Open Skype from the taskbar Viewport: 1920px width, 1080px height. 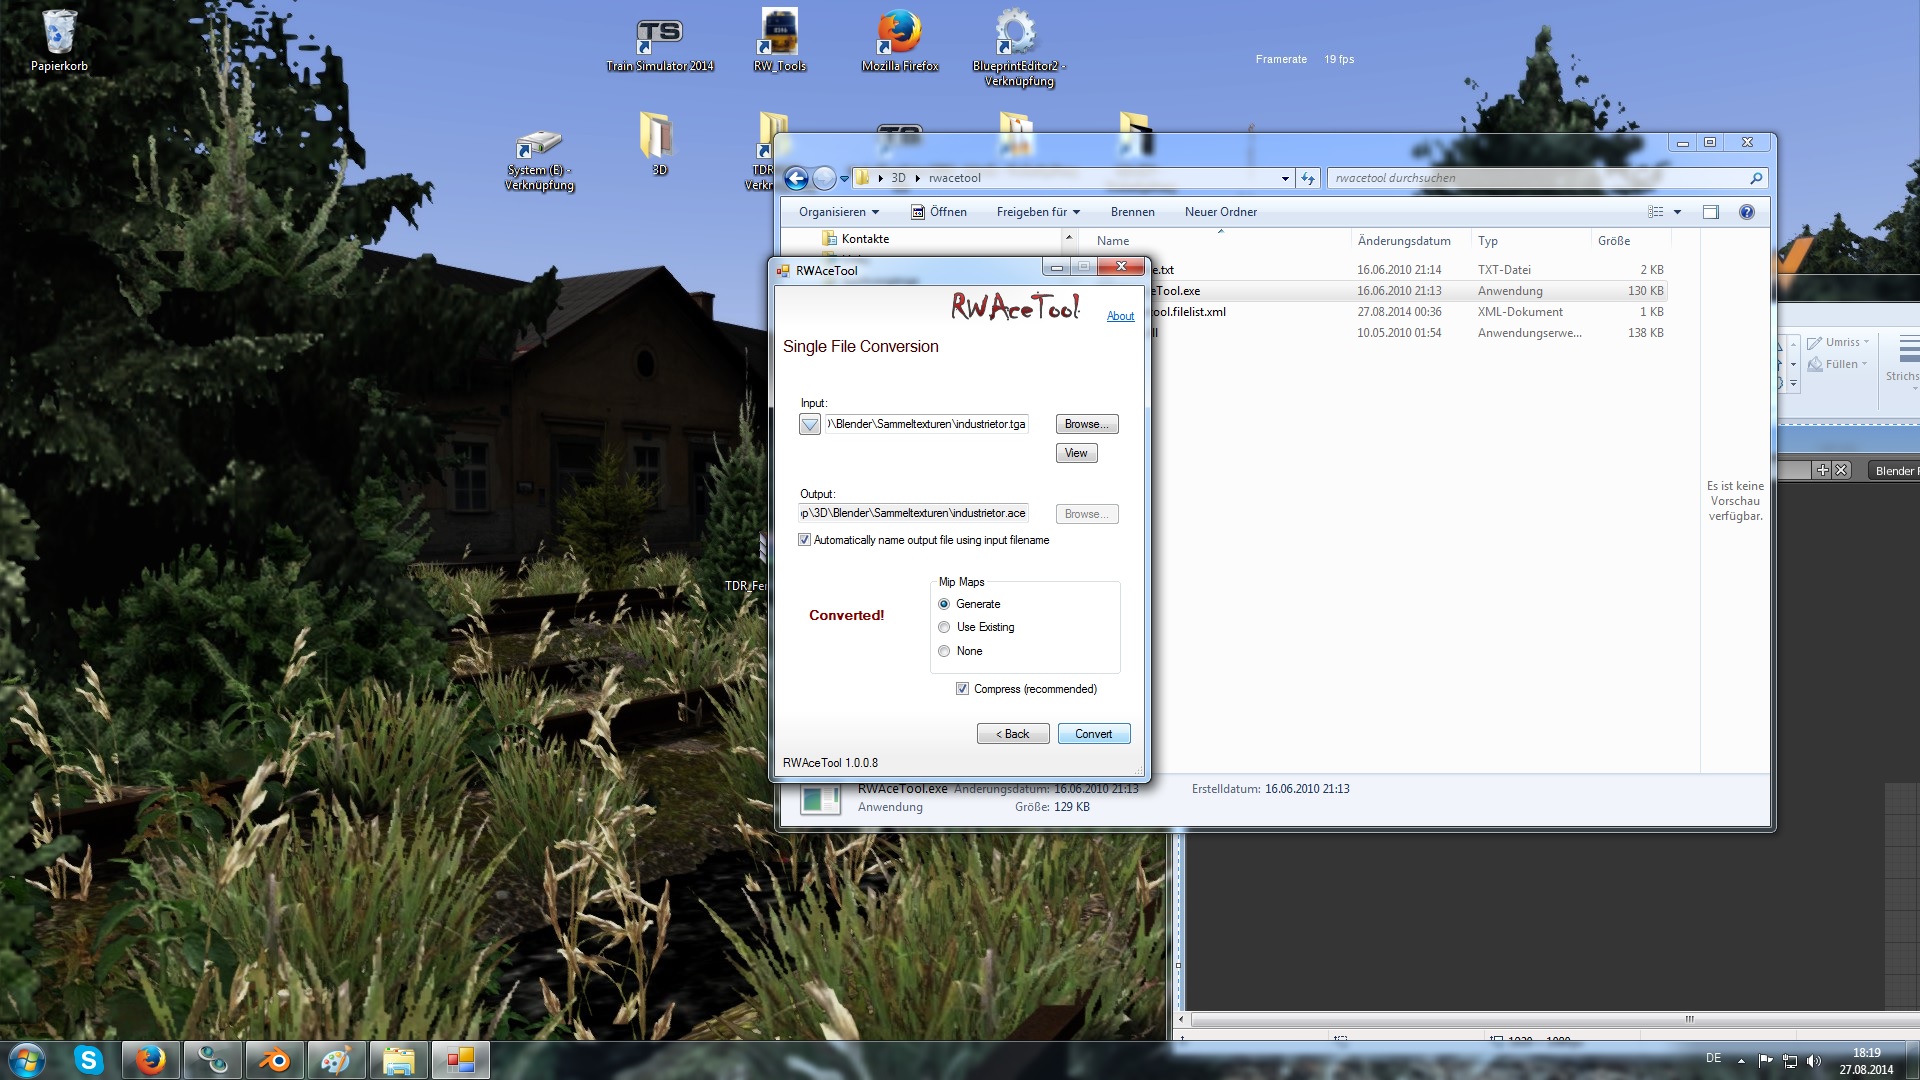tap(89, 1060)
